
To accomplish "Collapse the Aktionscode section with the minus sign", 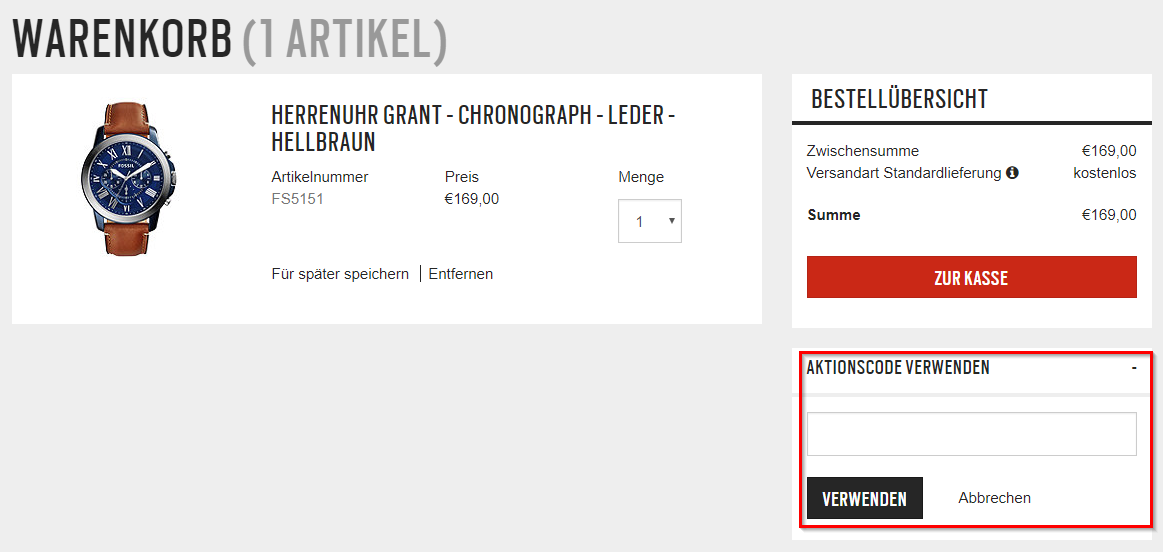I will coord(1134,367).
